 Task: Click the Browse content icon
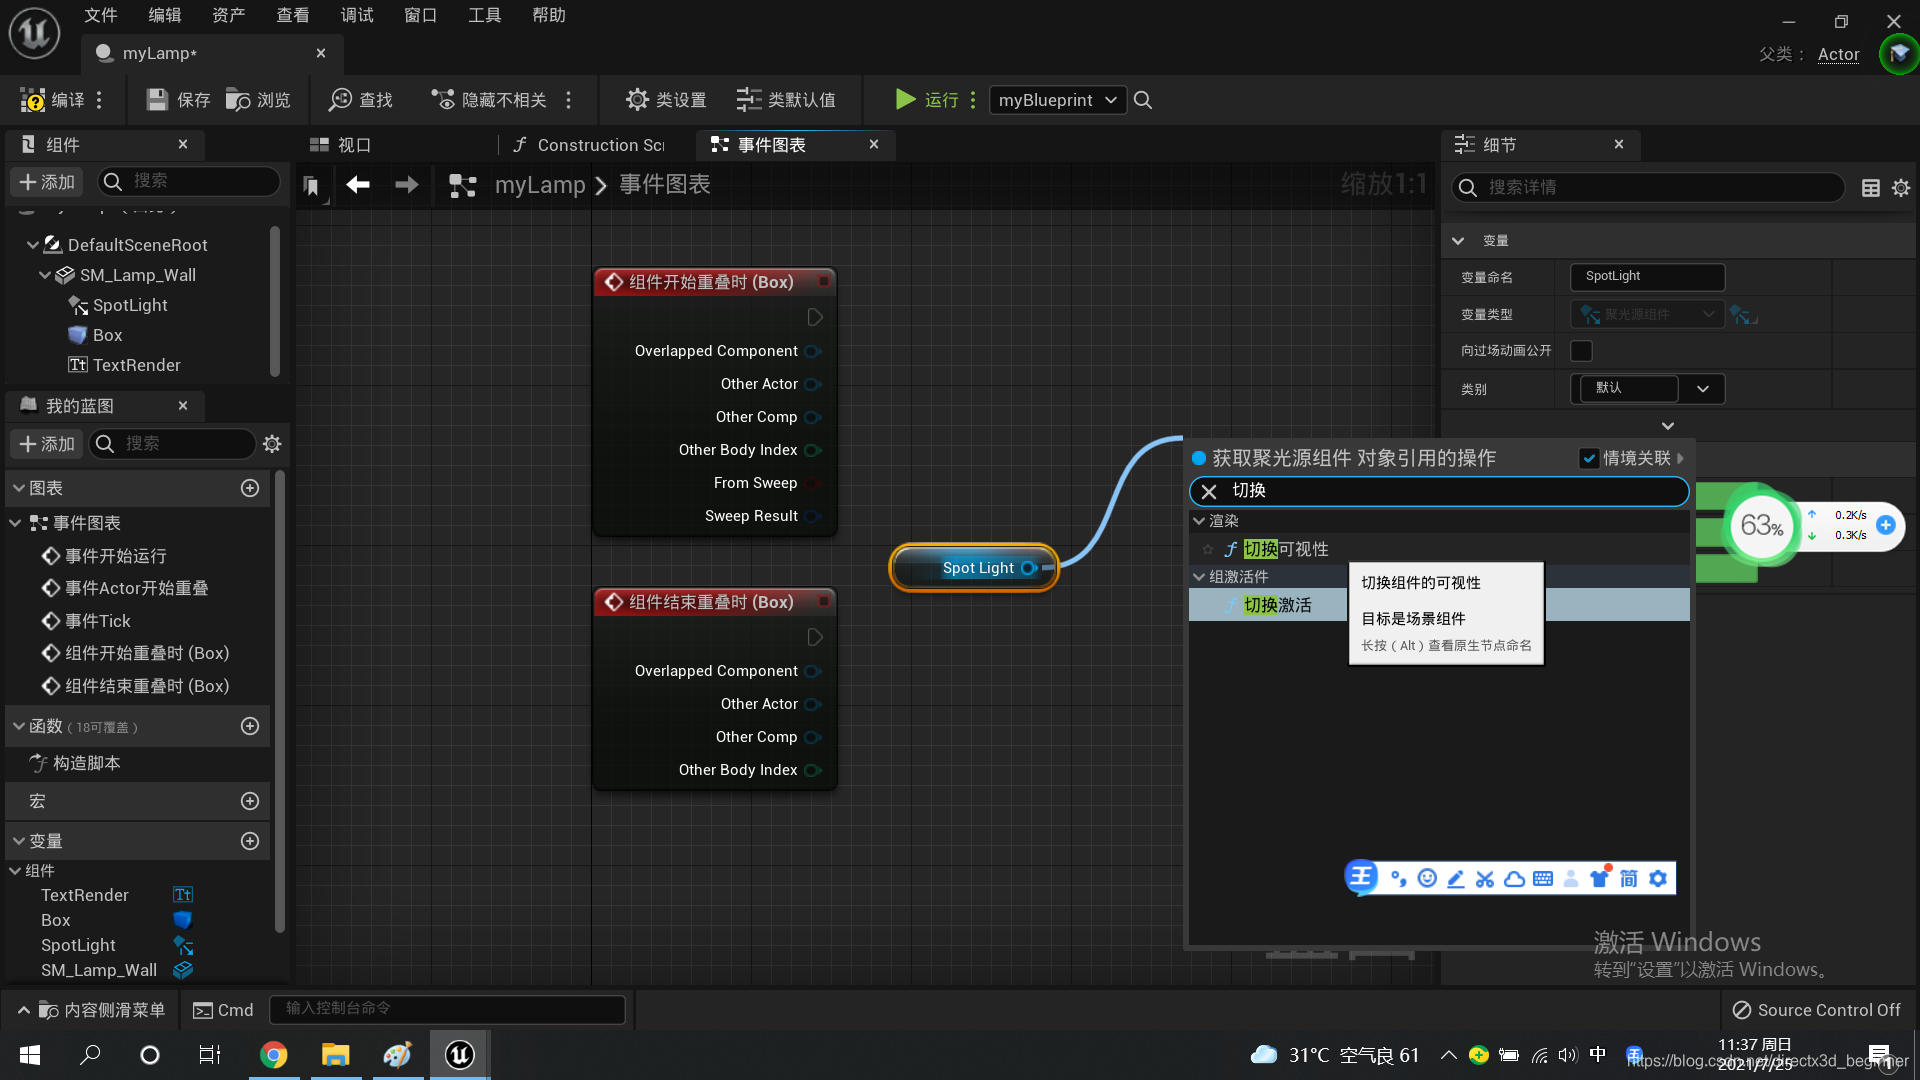(x=238, y=100)
